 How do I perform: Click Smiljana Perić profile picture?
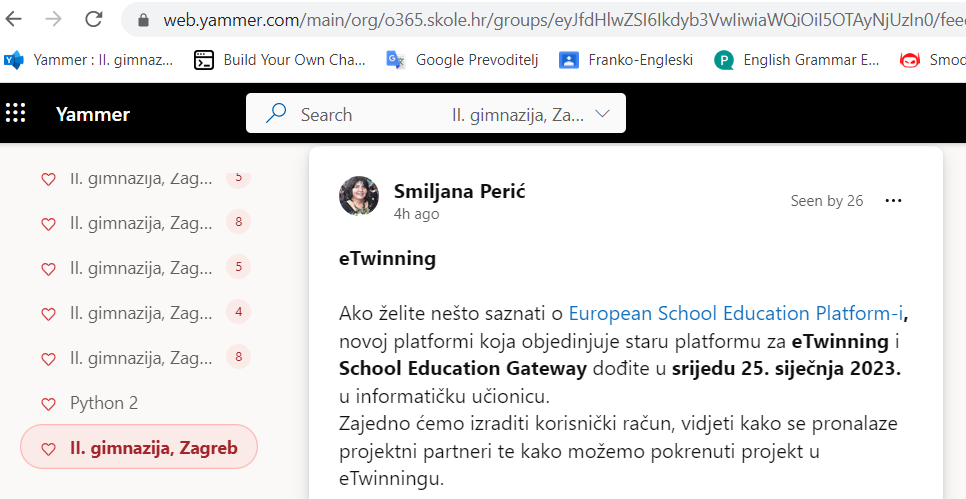[359, 196]
